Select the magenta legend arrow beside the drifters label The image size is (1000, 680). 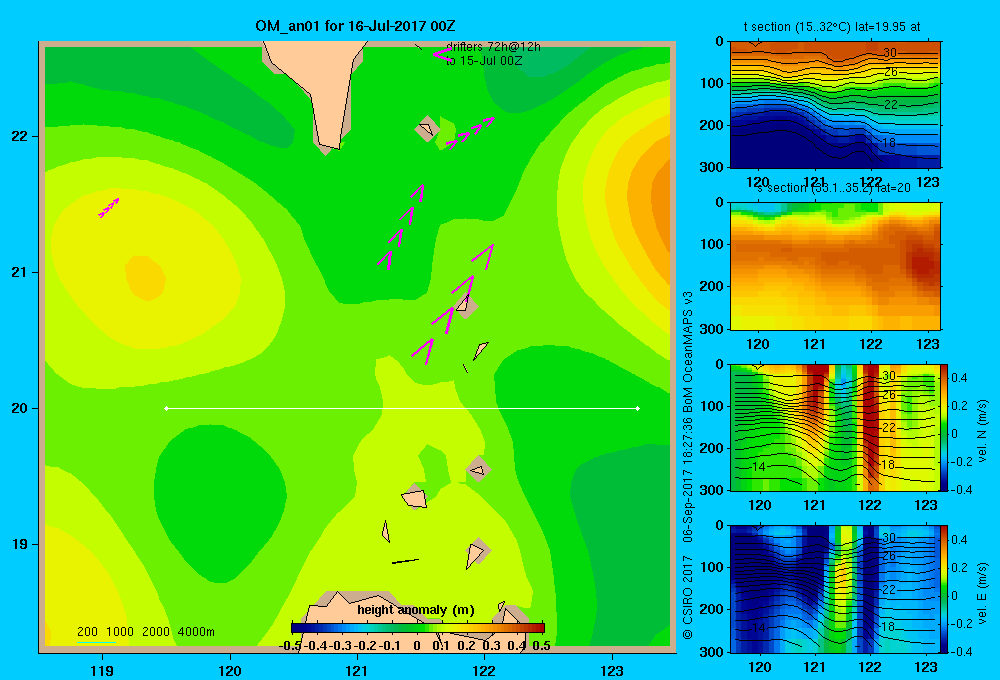coord(442,54)
